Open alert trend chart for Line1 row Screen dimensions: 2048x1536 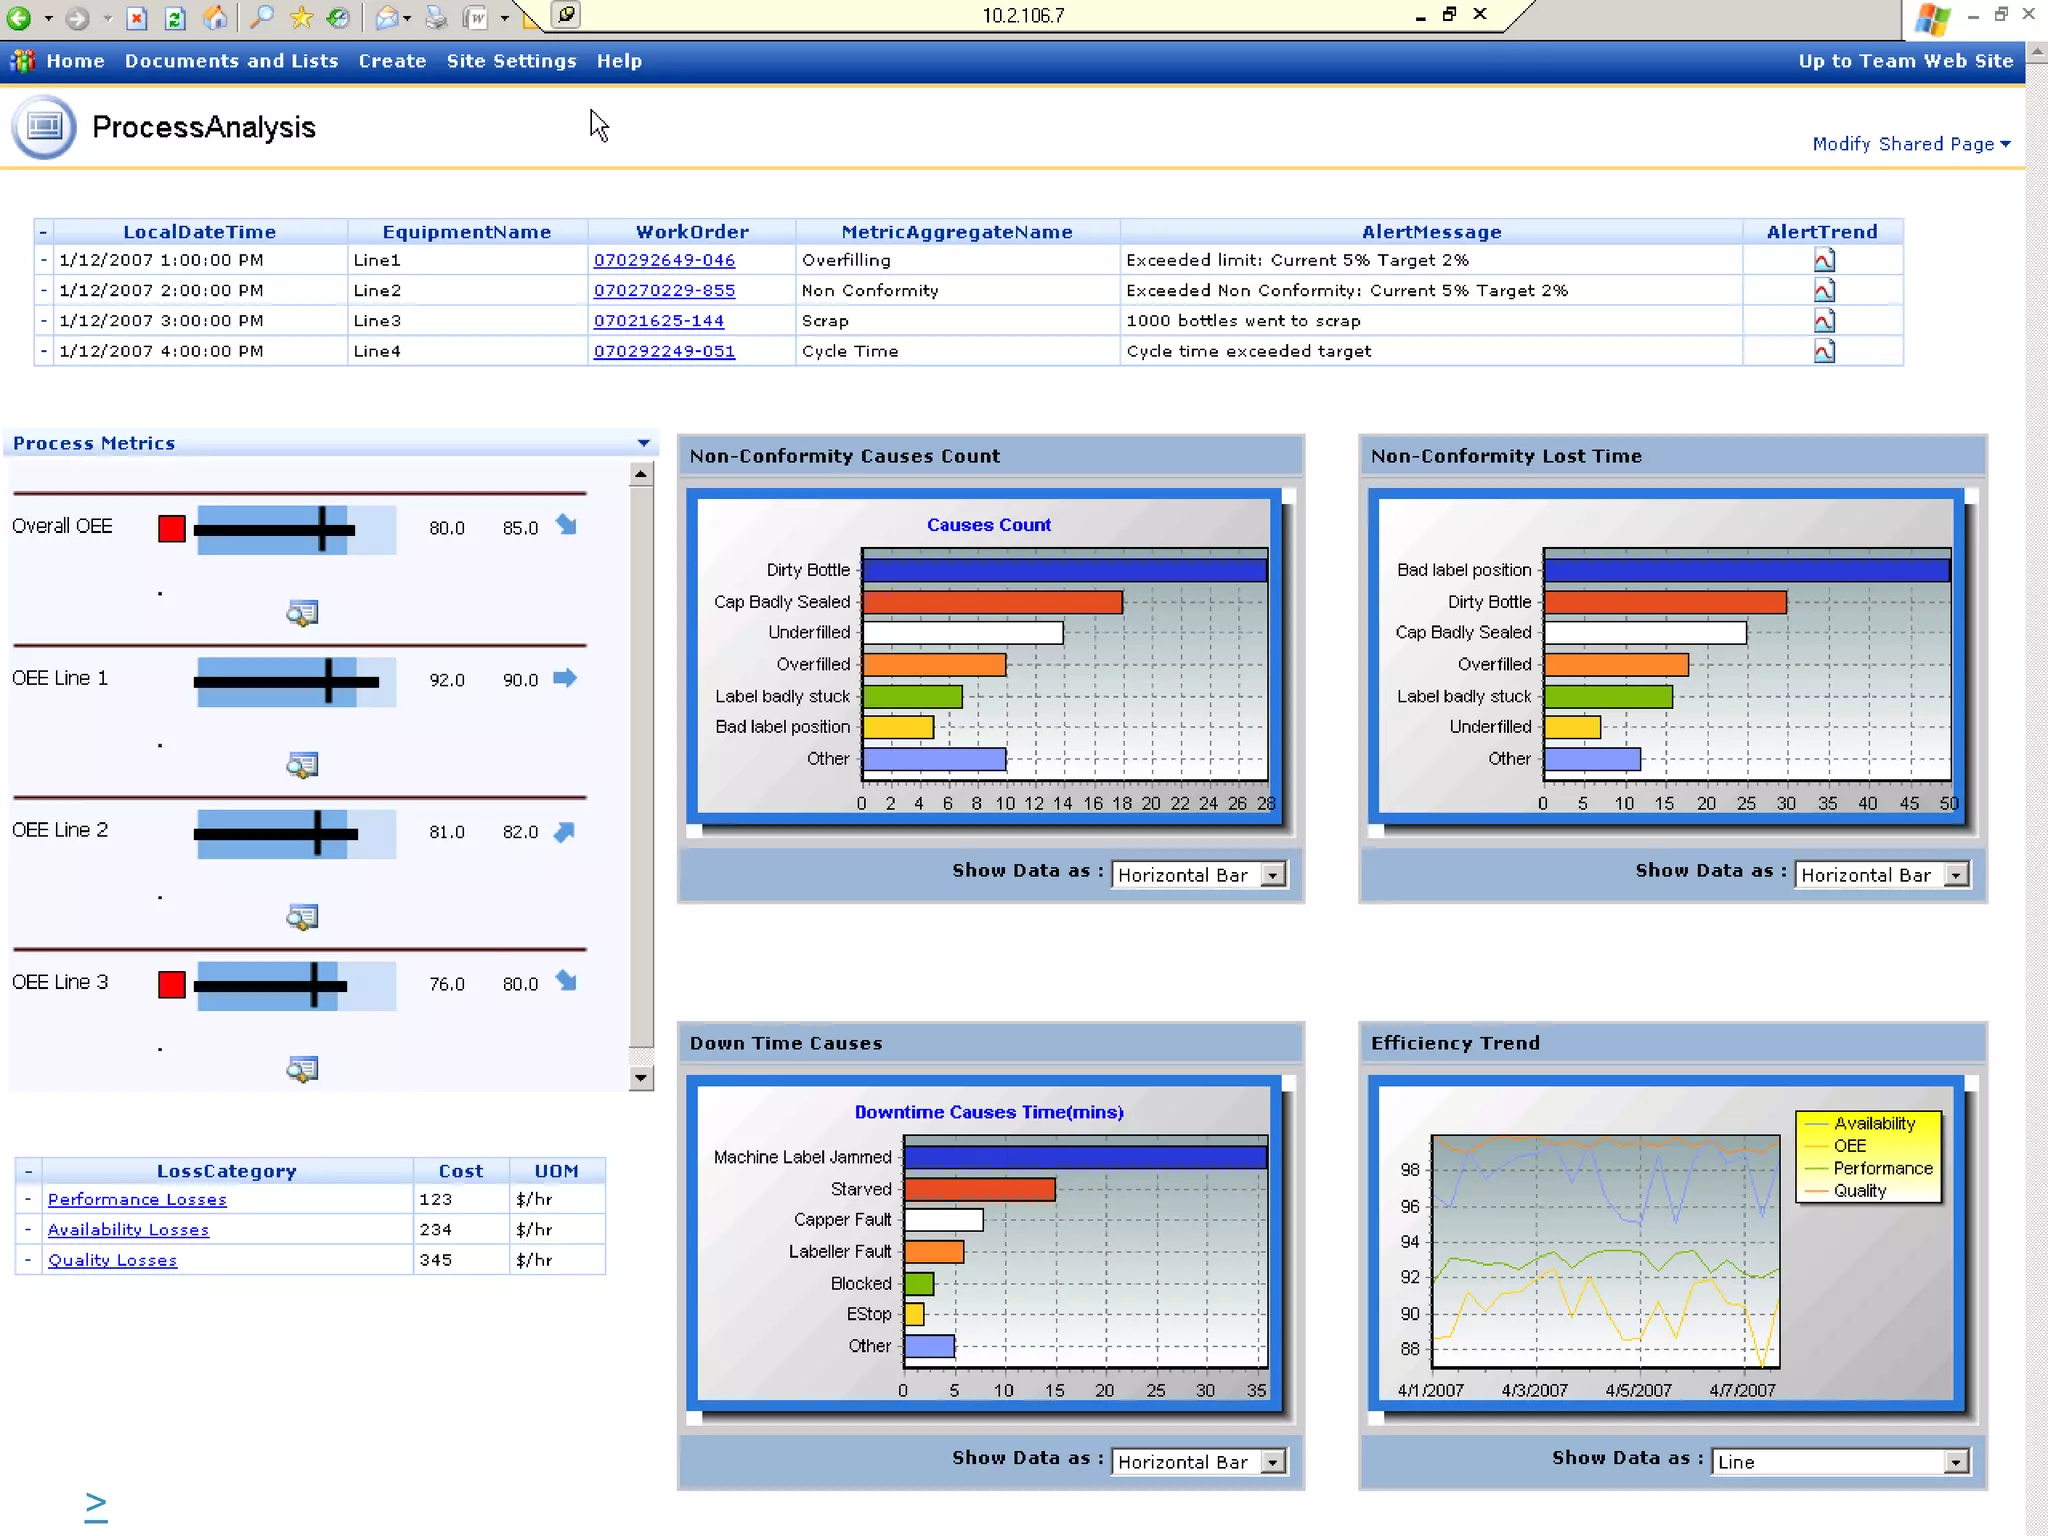1824,261
